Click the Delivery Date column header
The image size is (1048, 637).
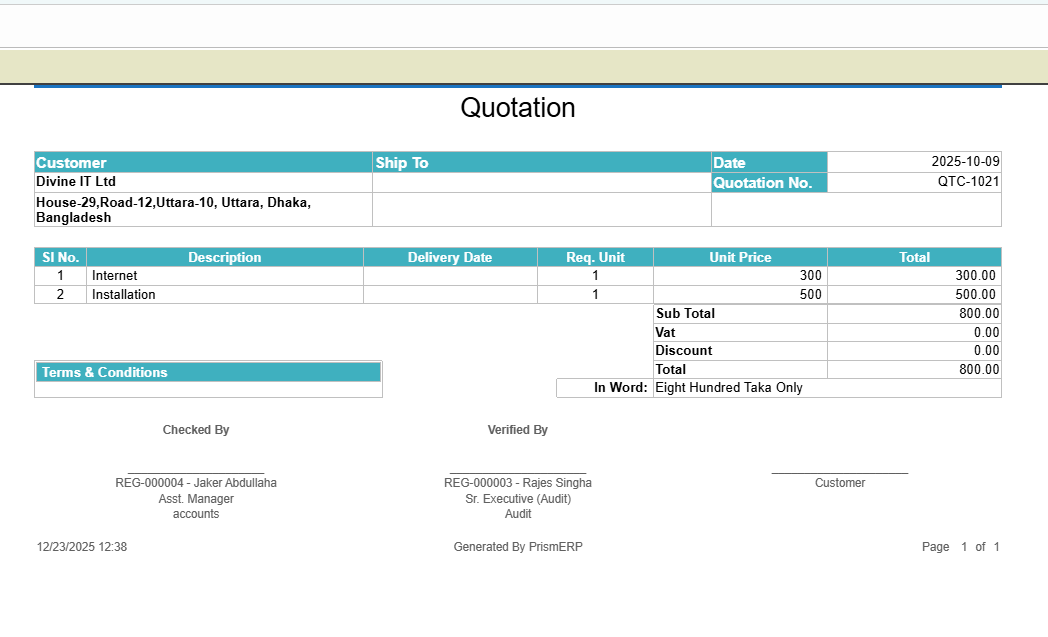tap(450, 258)
